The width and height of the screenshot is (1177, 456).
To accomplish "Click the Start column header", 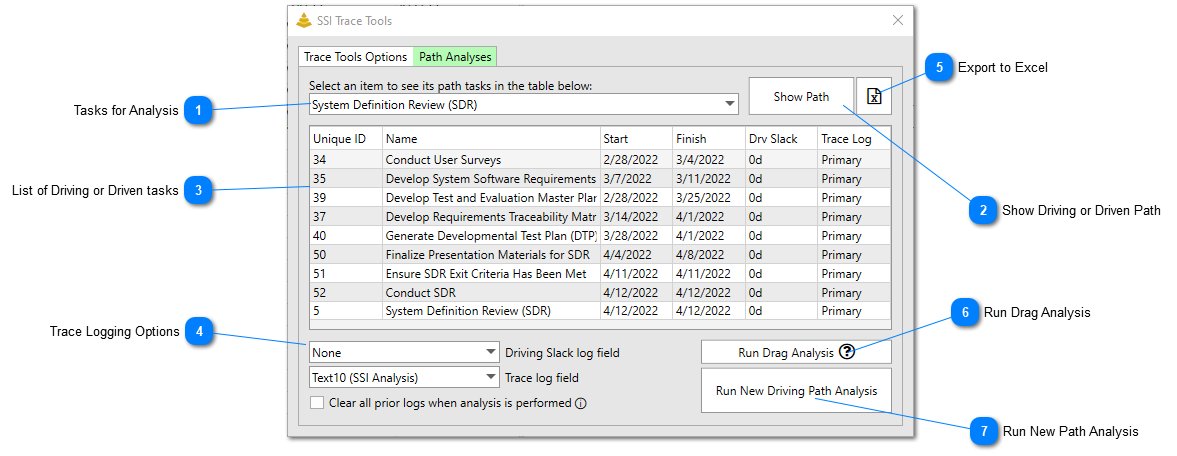I will 637,139.
